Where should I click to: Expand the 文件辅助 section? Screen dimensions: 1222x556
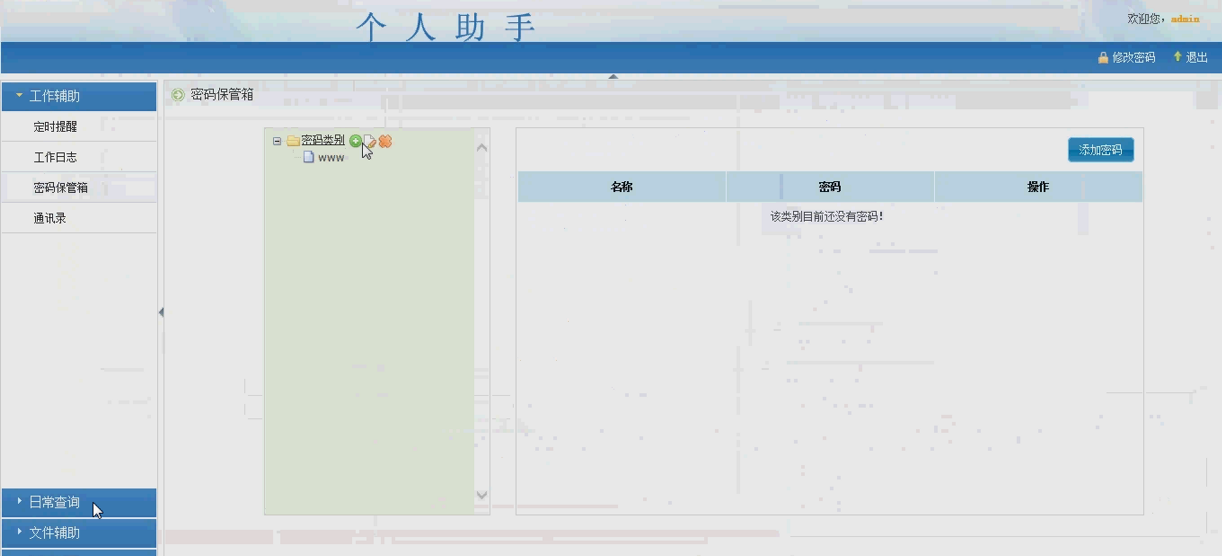coord(79,533)
